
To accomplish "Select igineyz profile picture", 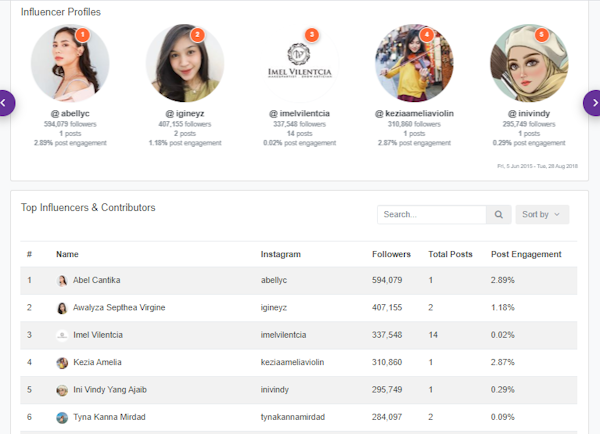I will [185, 63].
